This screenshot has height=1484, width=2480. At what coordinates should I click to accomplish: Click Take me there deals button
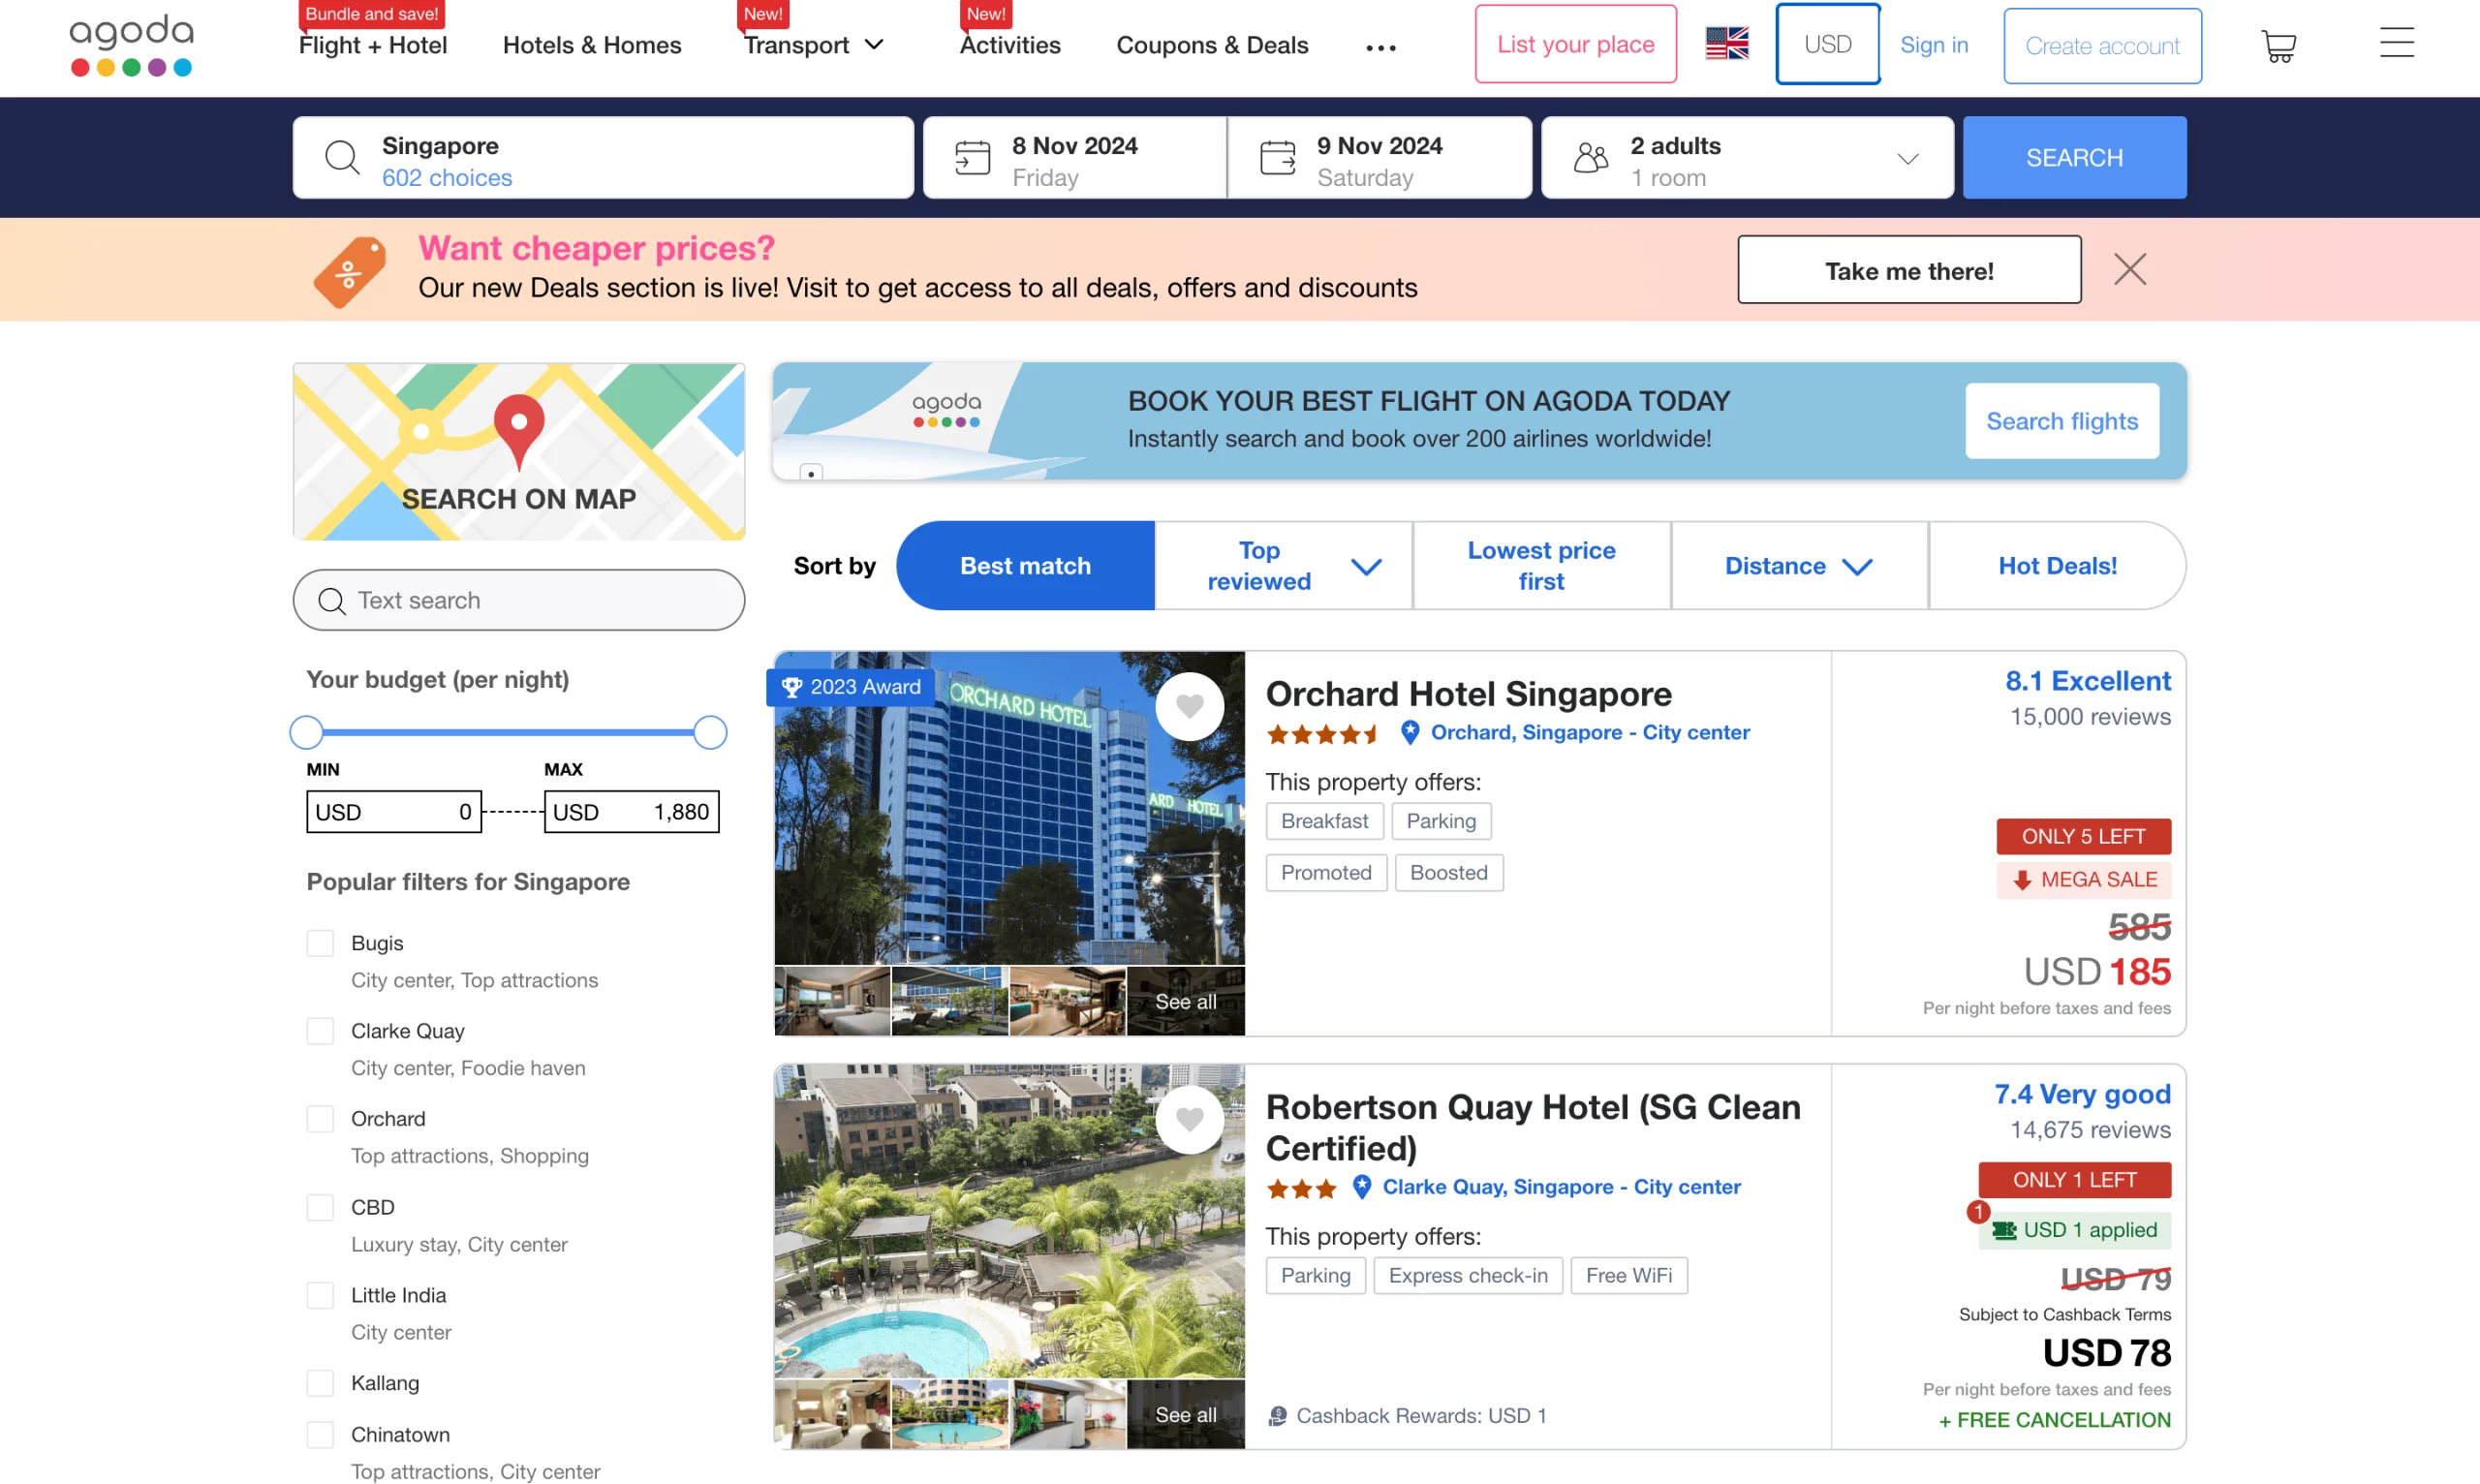point(1909,268)
